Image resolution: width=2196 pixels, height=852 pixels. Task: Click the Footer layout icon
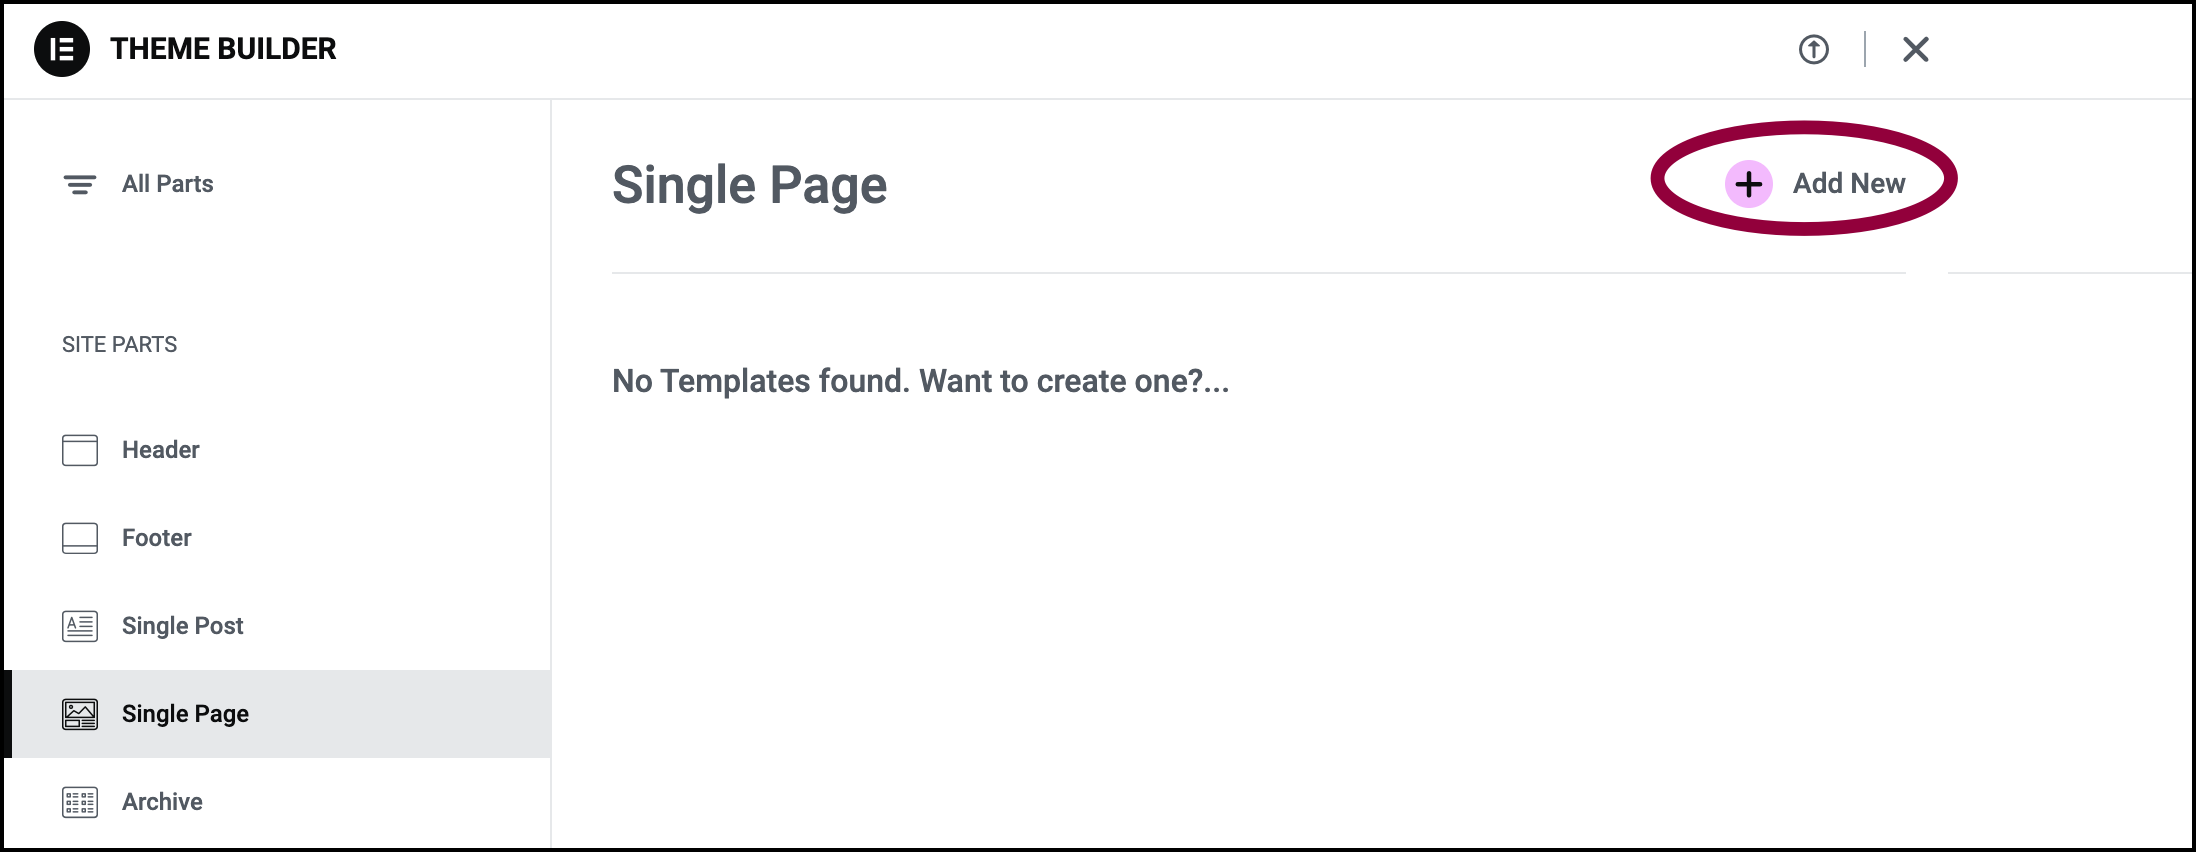pyautogui.click(x=80, y=538)
